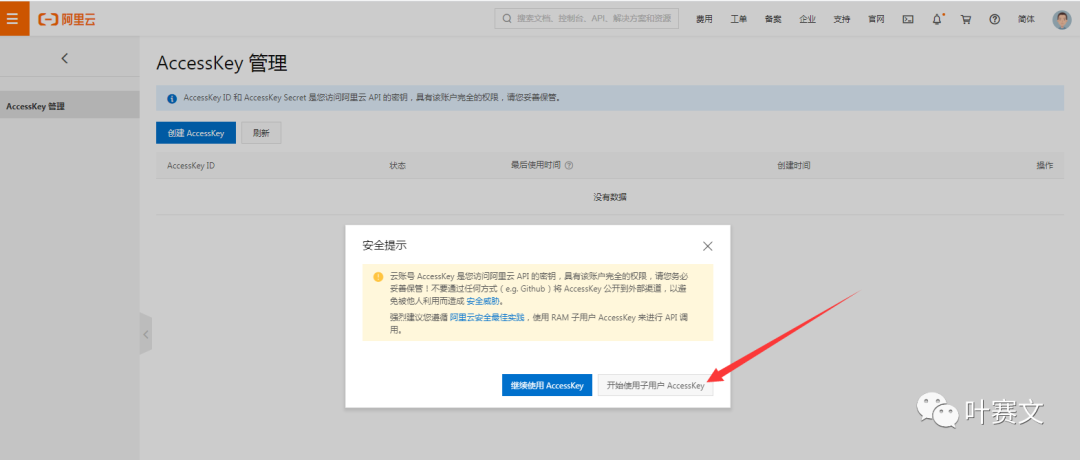Viewport: 1080px width, 460px height.
Task: Open the 阿里云安全最佳实践 link
Action: [487, 317]
